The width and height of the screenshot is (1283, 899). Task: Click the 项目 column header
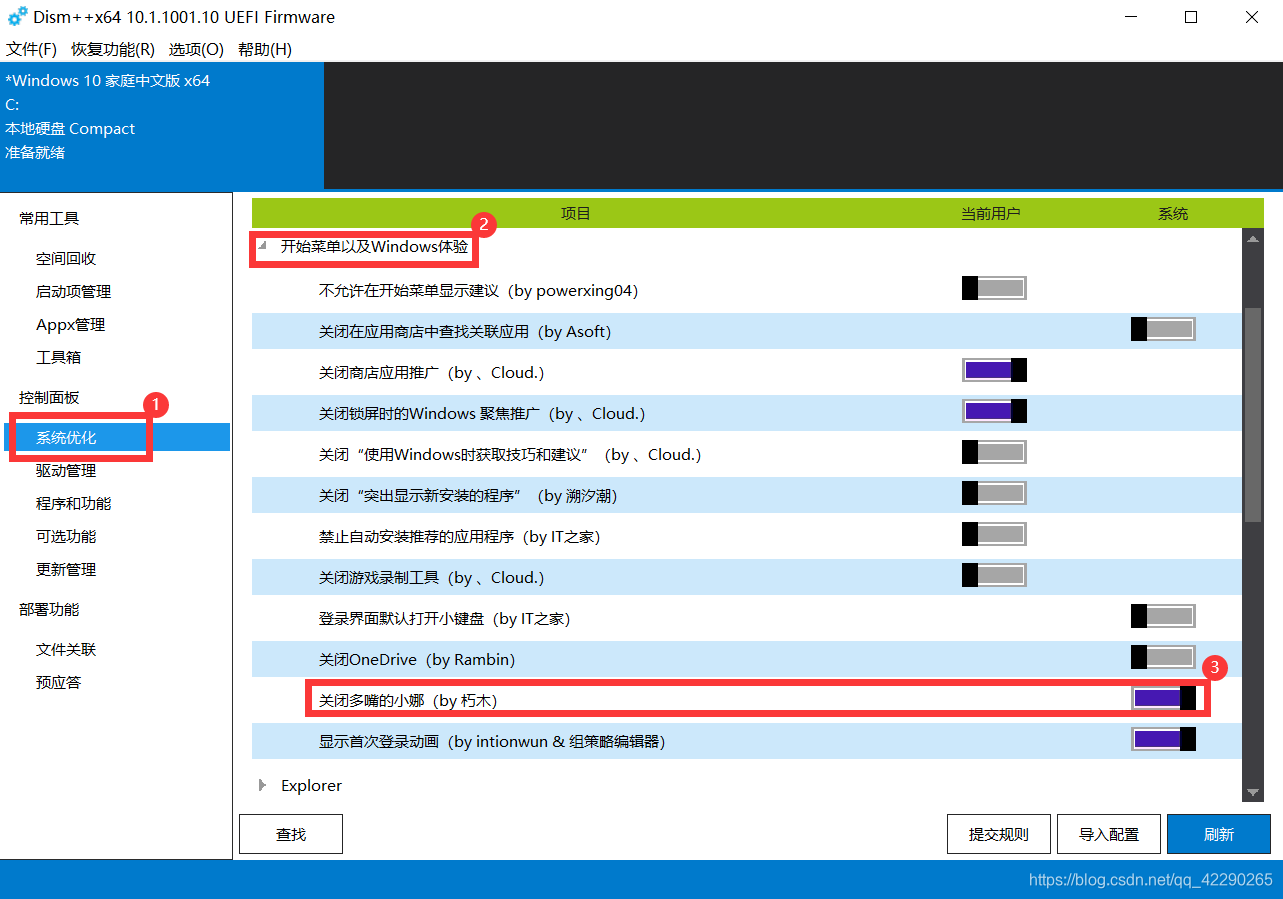[575, 213]
